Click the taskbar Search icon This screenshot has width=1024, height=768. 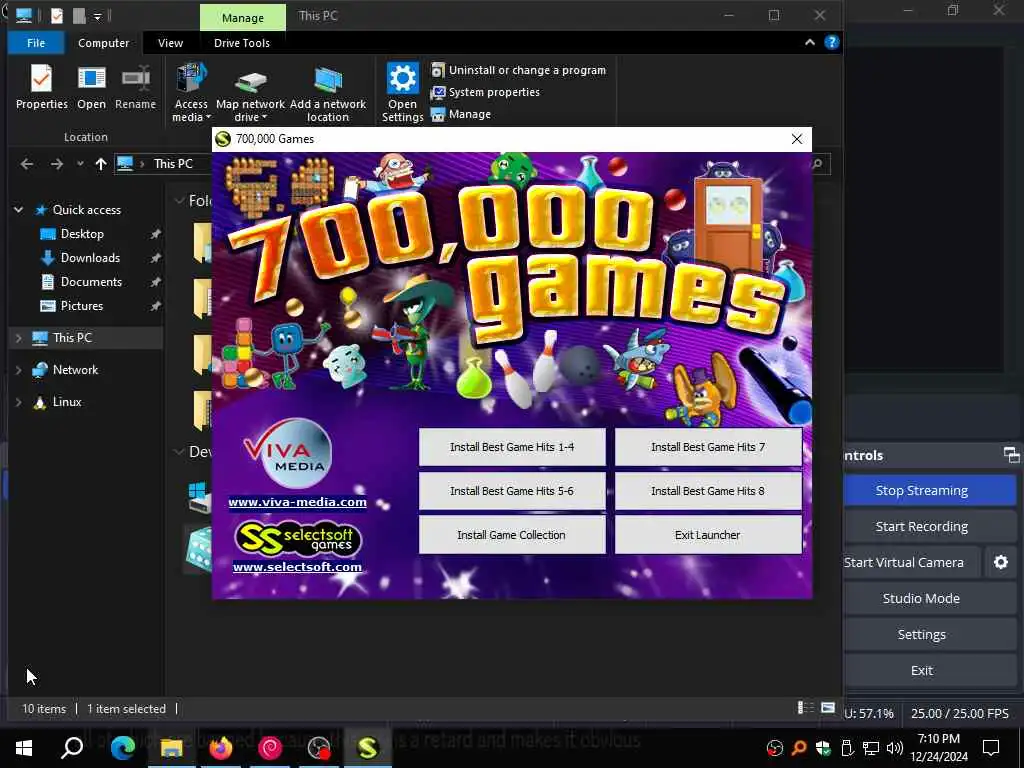[x=72, y=748]
